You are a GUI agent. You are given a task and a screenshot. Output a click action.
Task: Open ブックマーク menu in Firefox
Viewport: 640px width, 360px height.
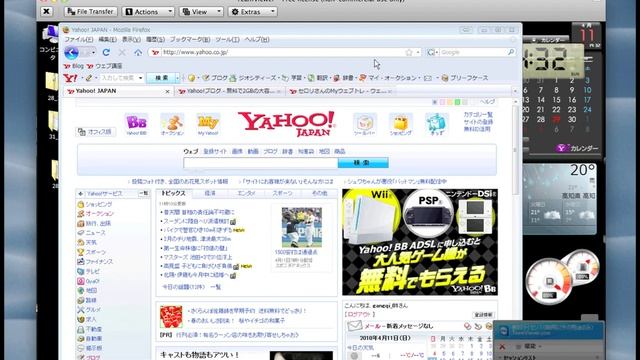(190, 40)
